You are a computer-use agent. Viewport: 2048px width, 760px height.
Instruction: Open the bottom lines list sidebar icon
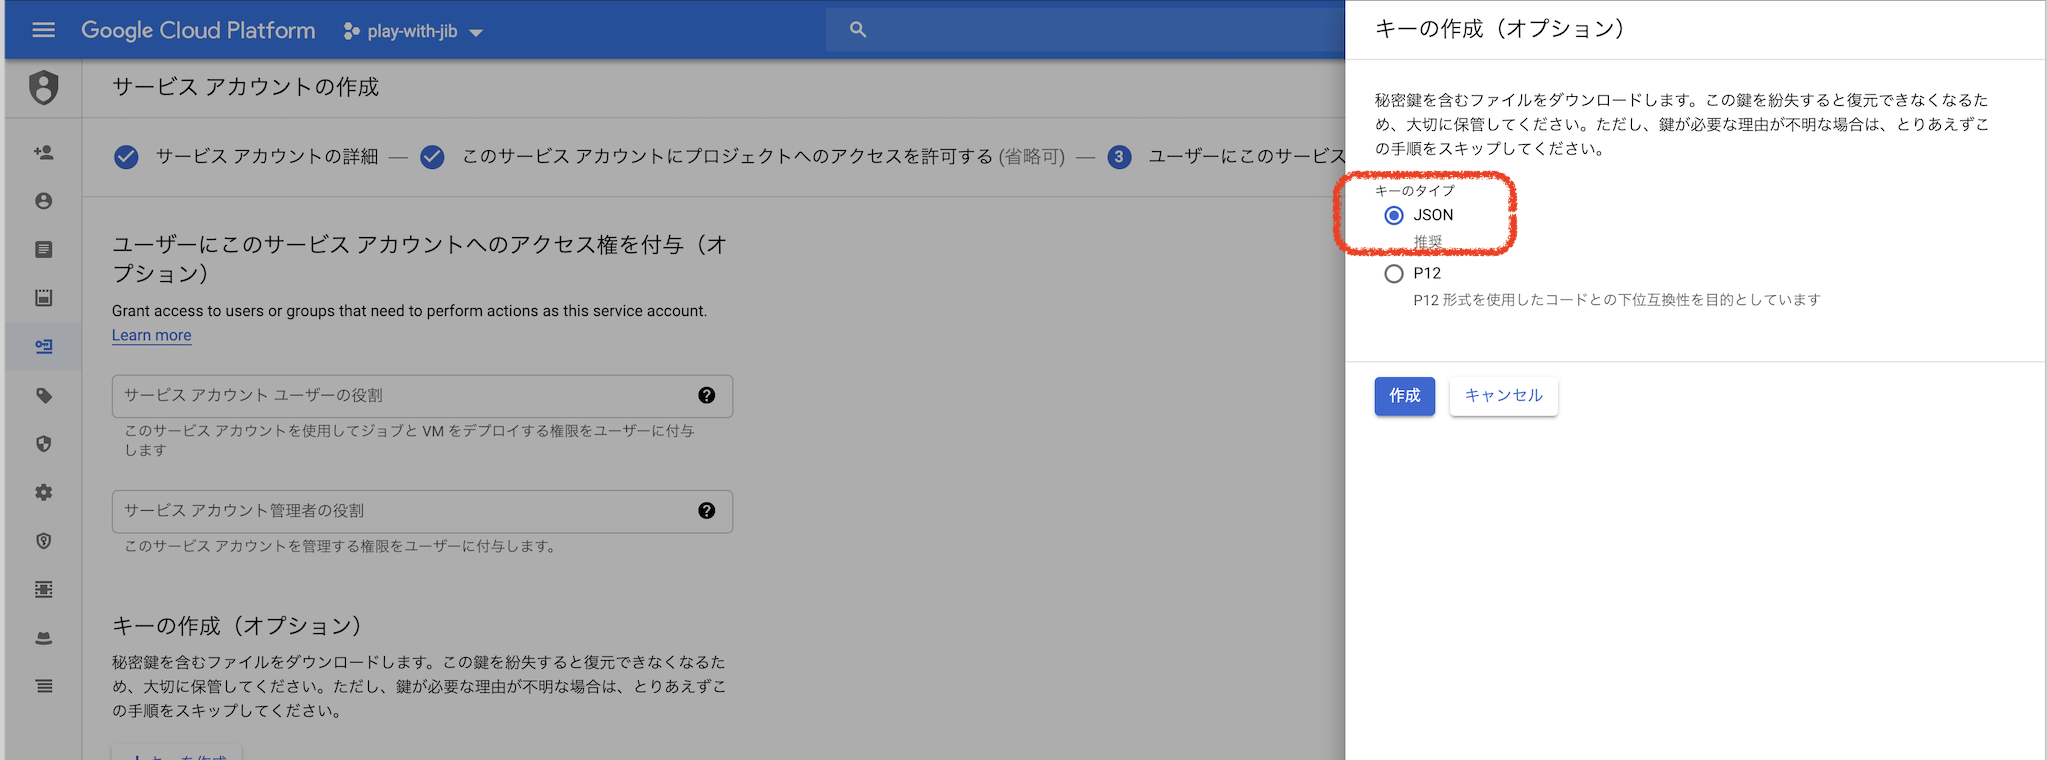[x=43, y=686]
